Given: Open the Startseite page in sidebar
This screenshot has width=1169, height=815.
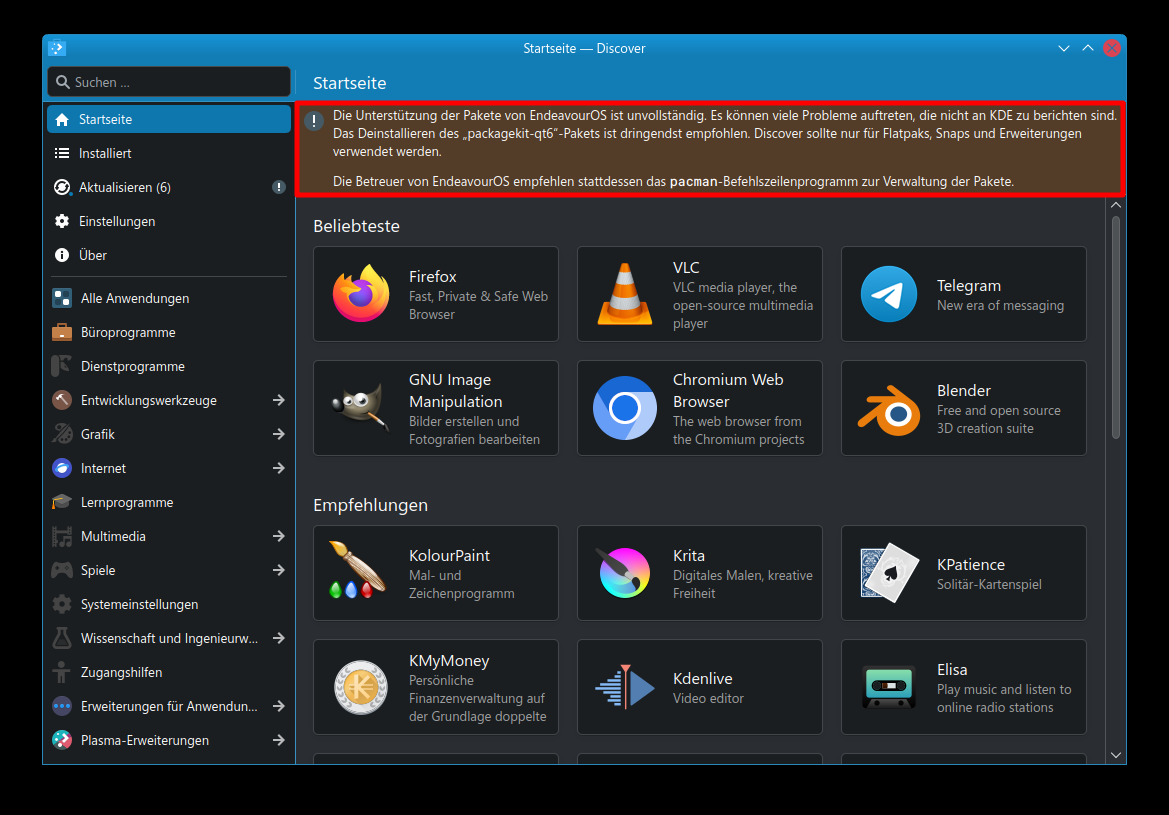Looking at the screenshot, I should click(x=169, y=119).
